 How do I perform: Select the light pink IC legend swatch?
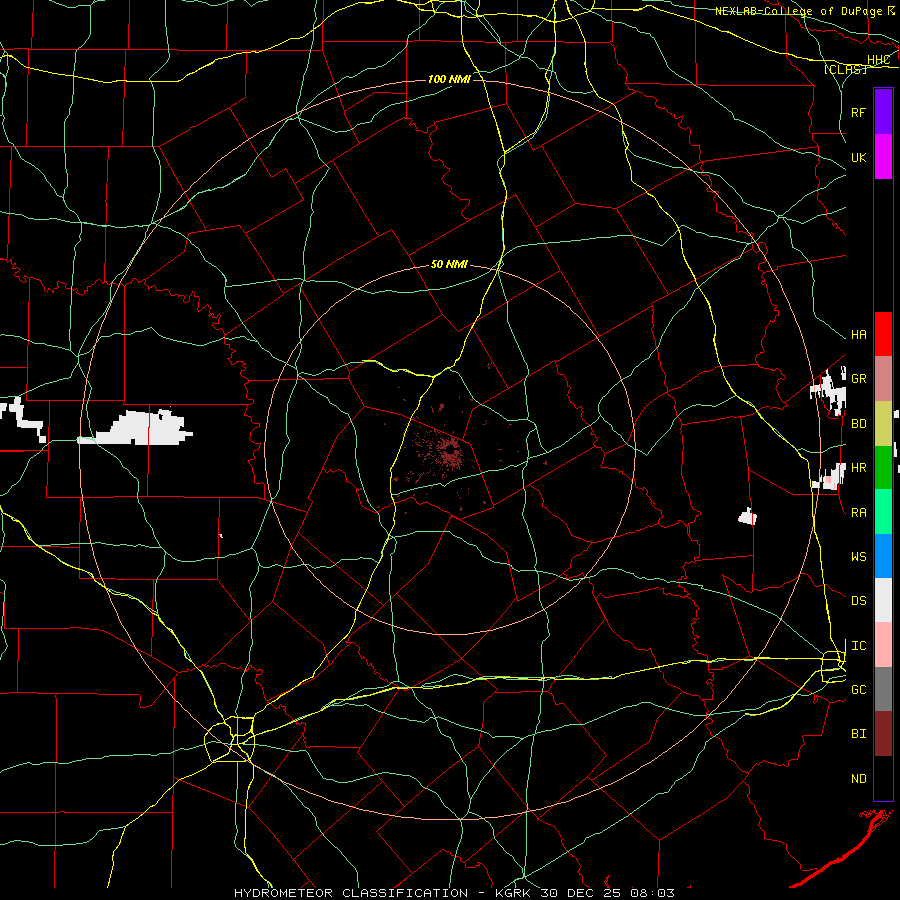(x=883, y=645)
